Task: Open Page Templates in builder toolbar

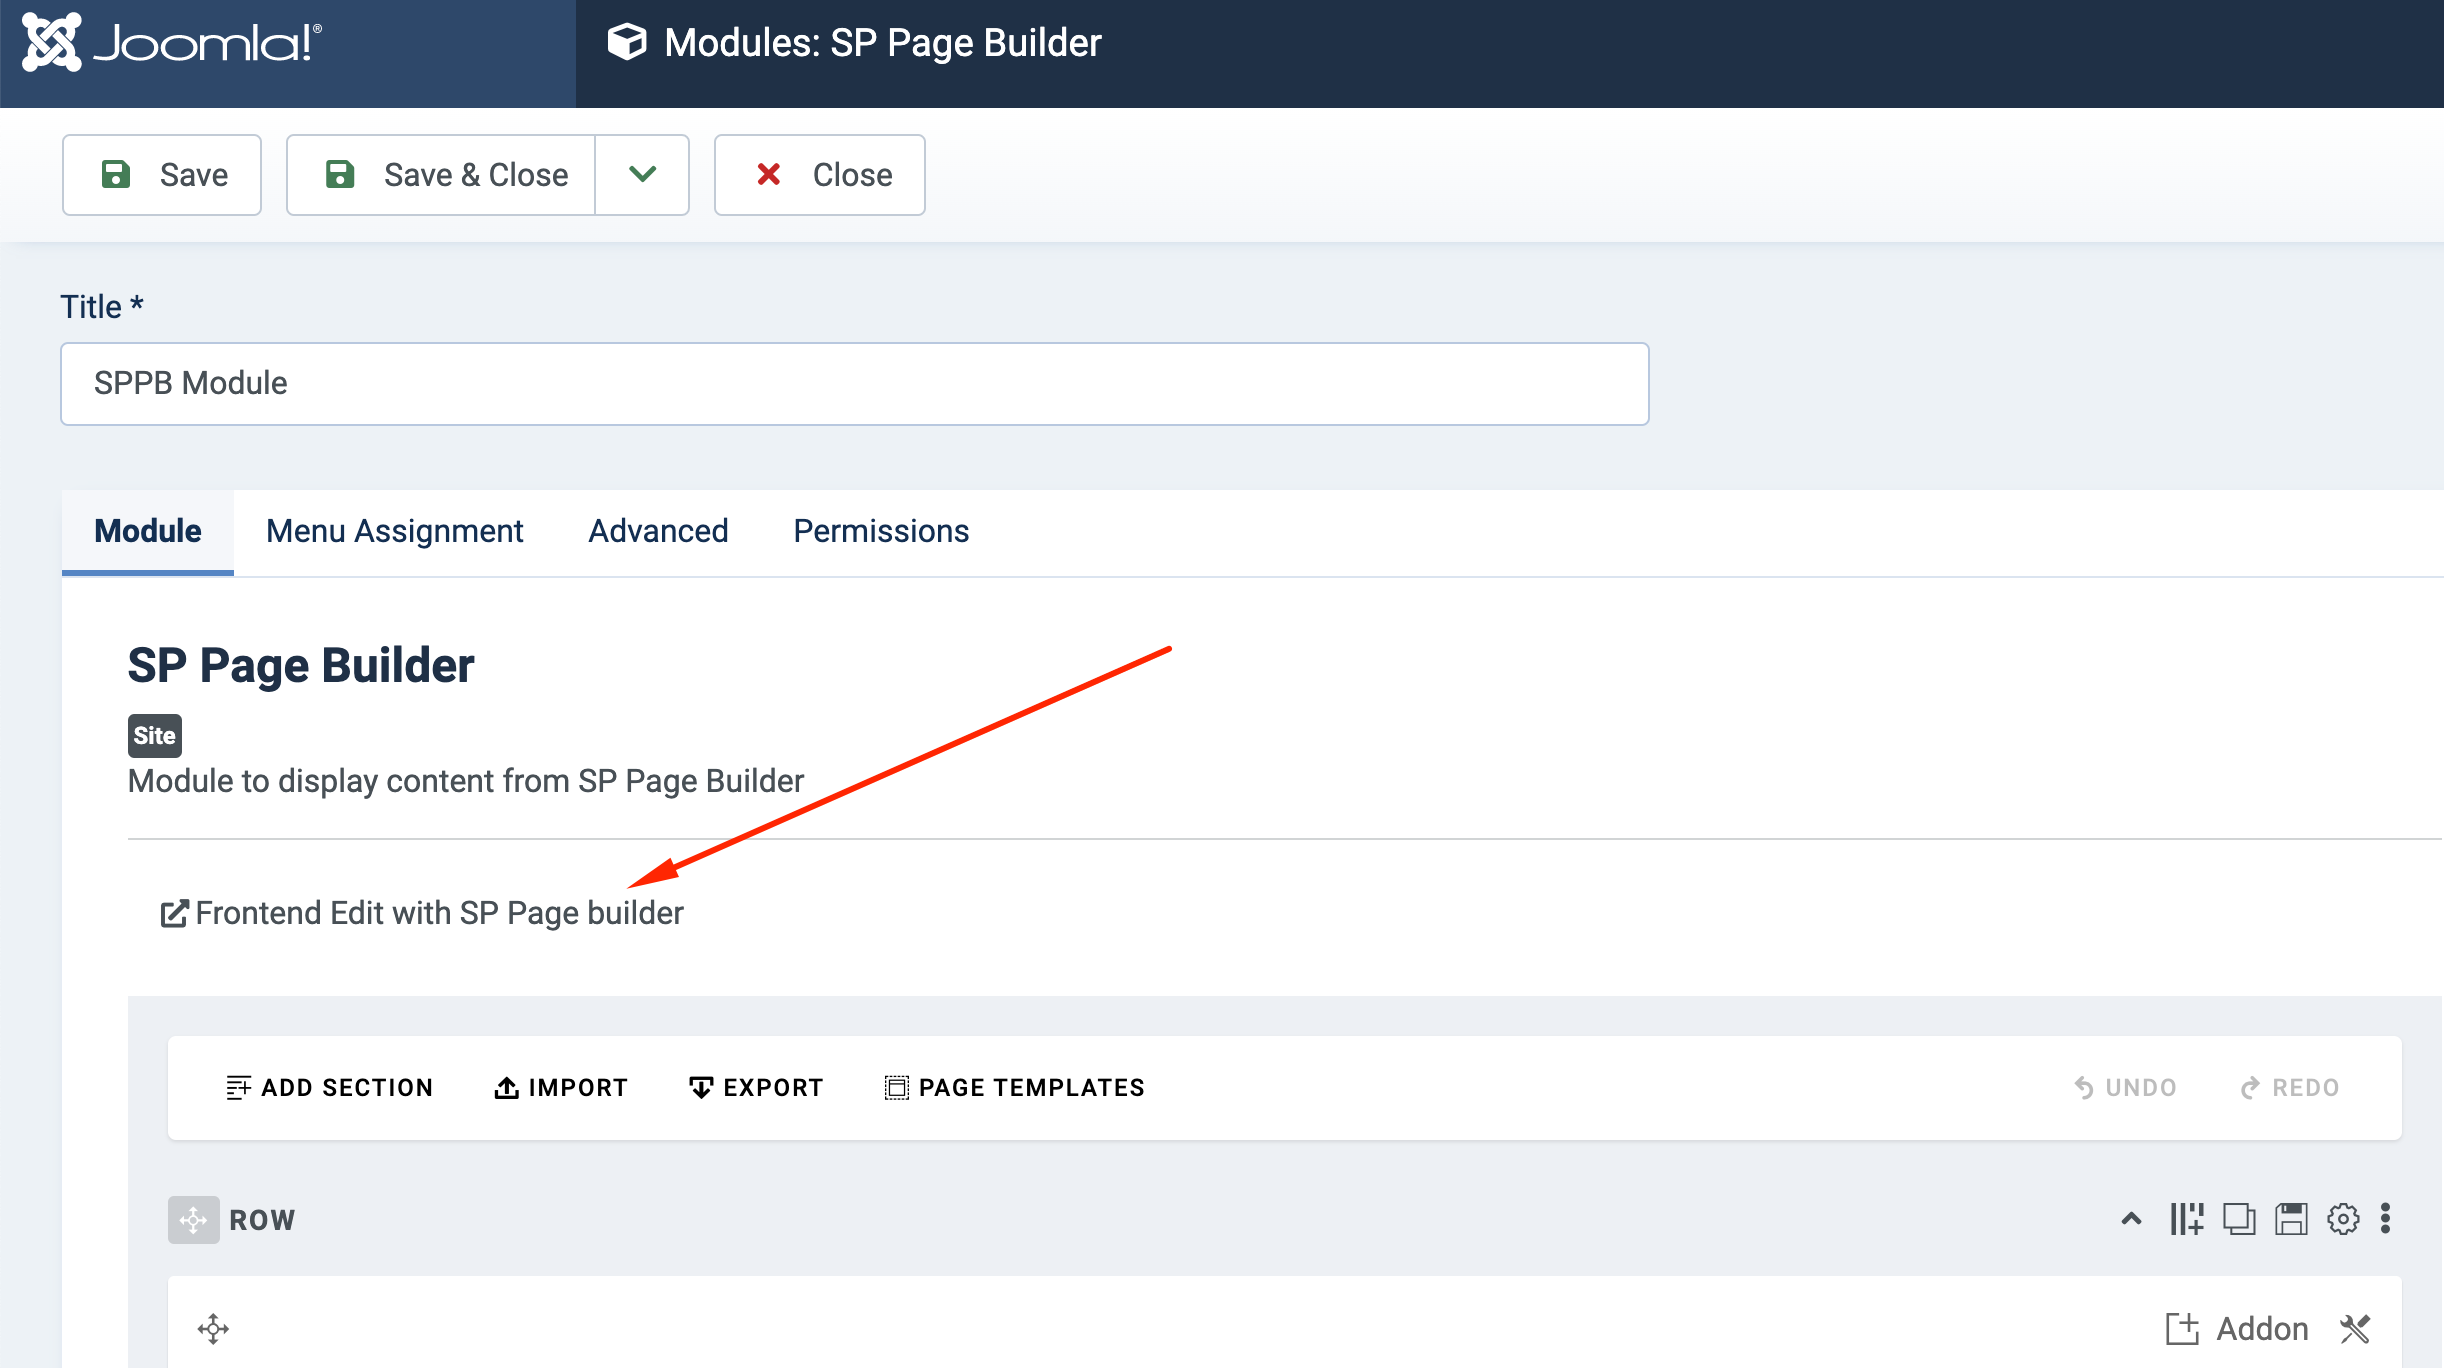Action: point(1014,1088)
